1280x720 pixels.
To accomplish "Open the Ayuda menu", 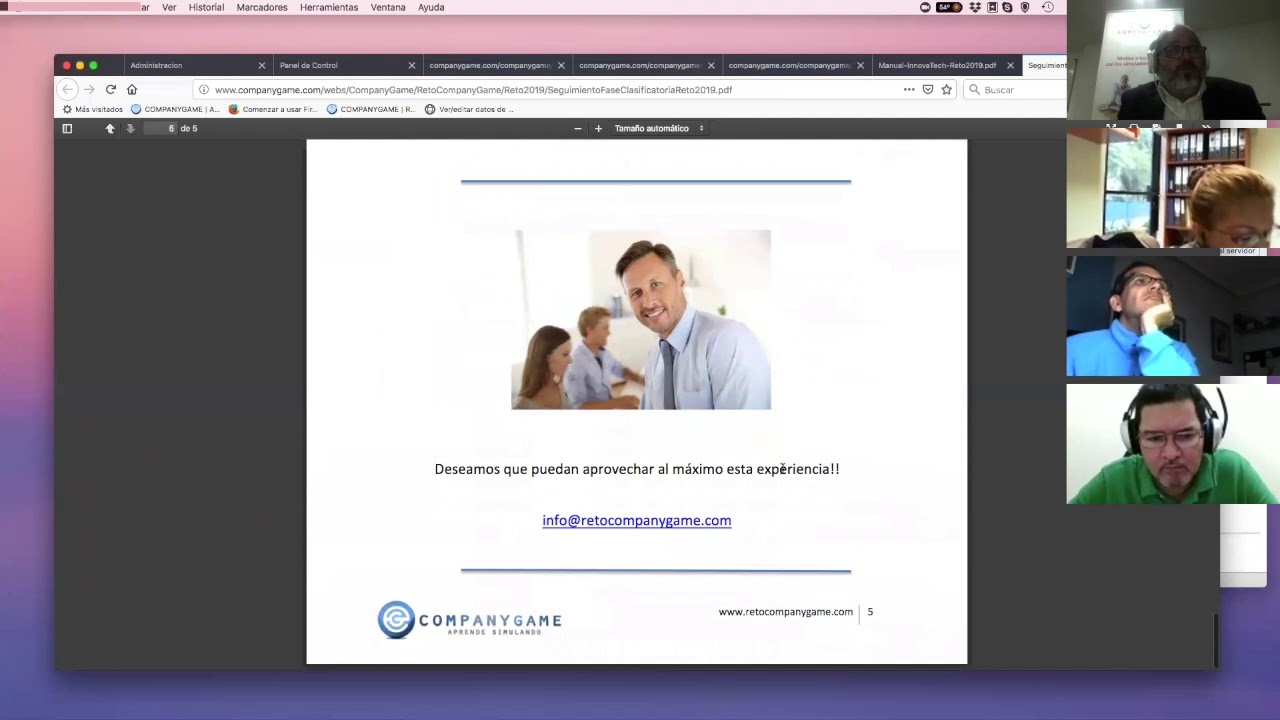I will point(431,7).
